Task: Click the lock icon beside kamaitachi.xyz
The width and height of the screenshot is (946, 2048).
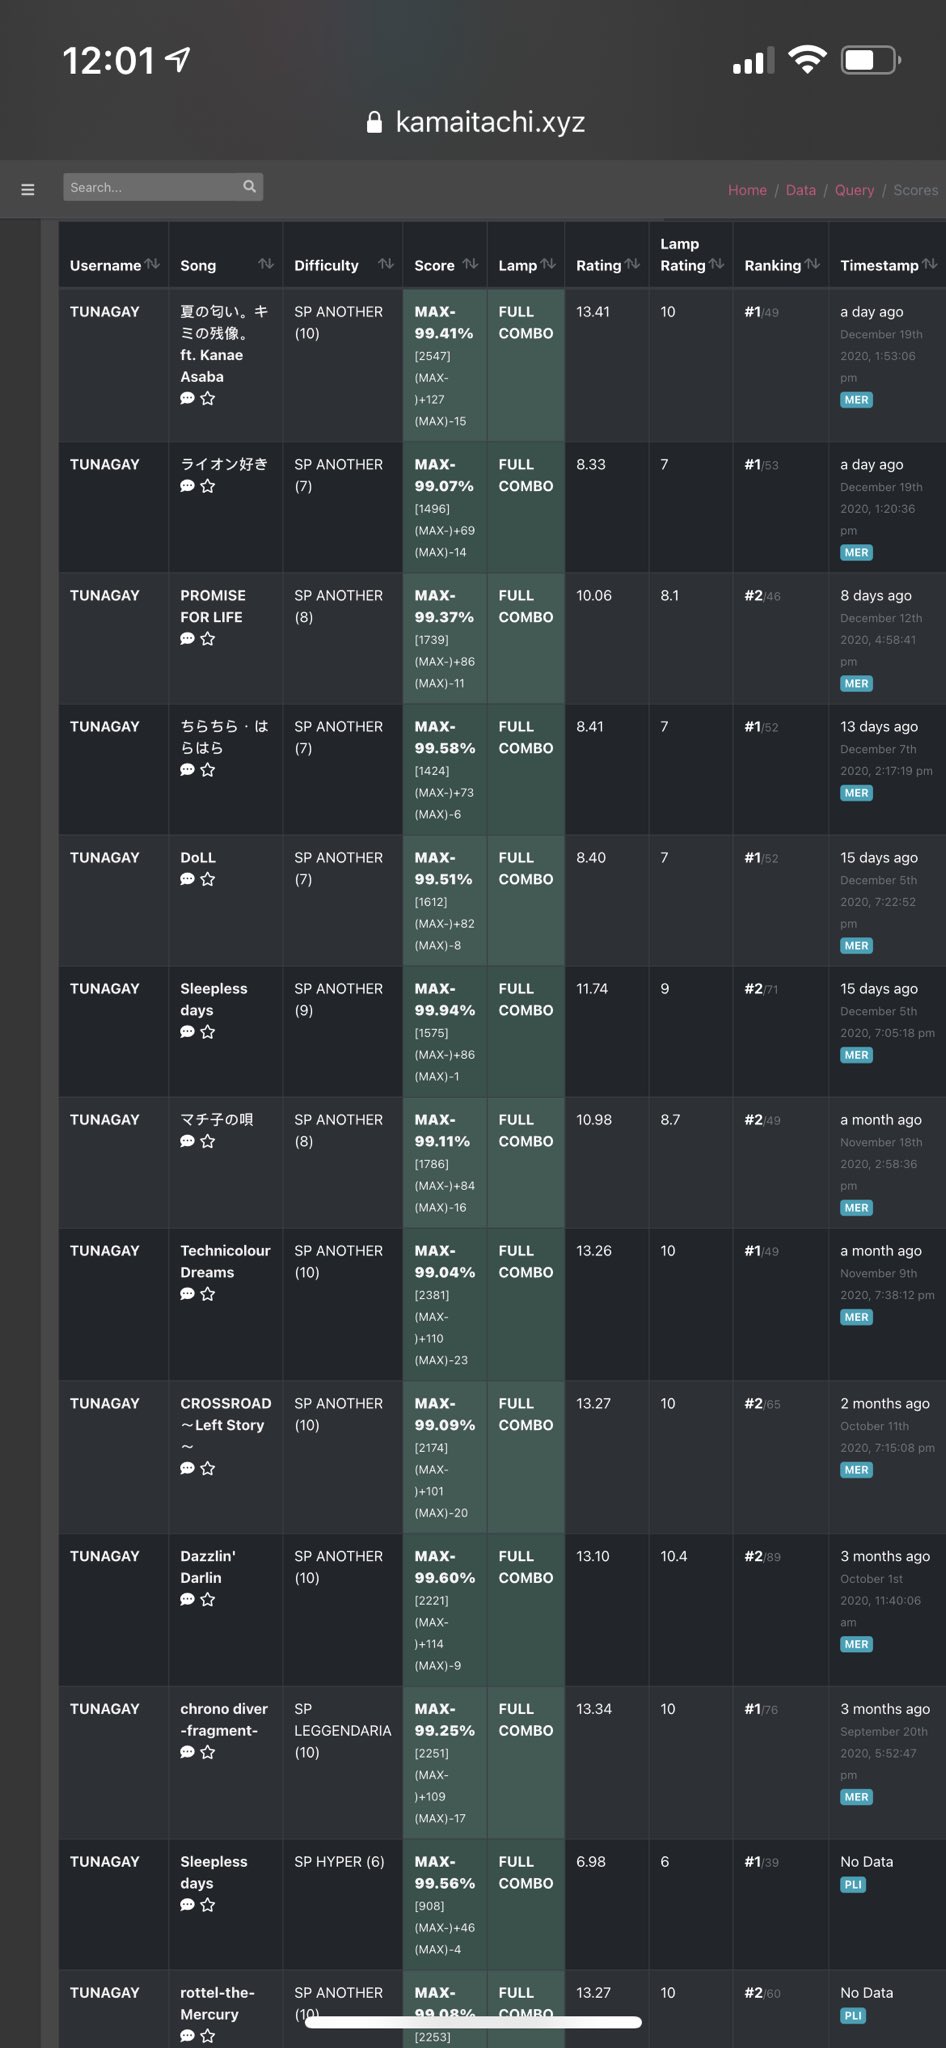Action: point(374,122)
